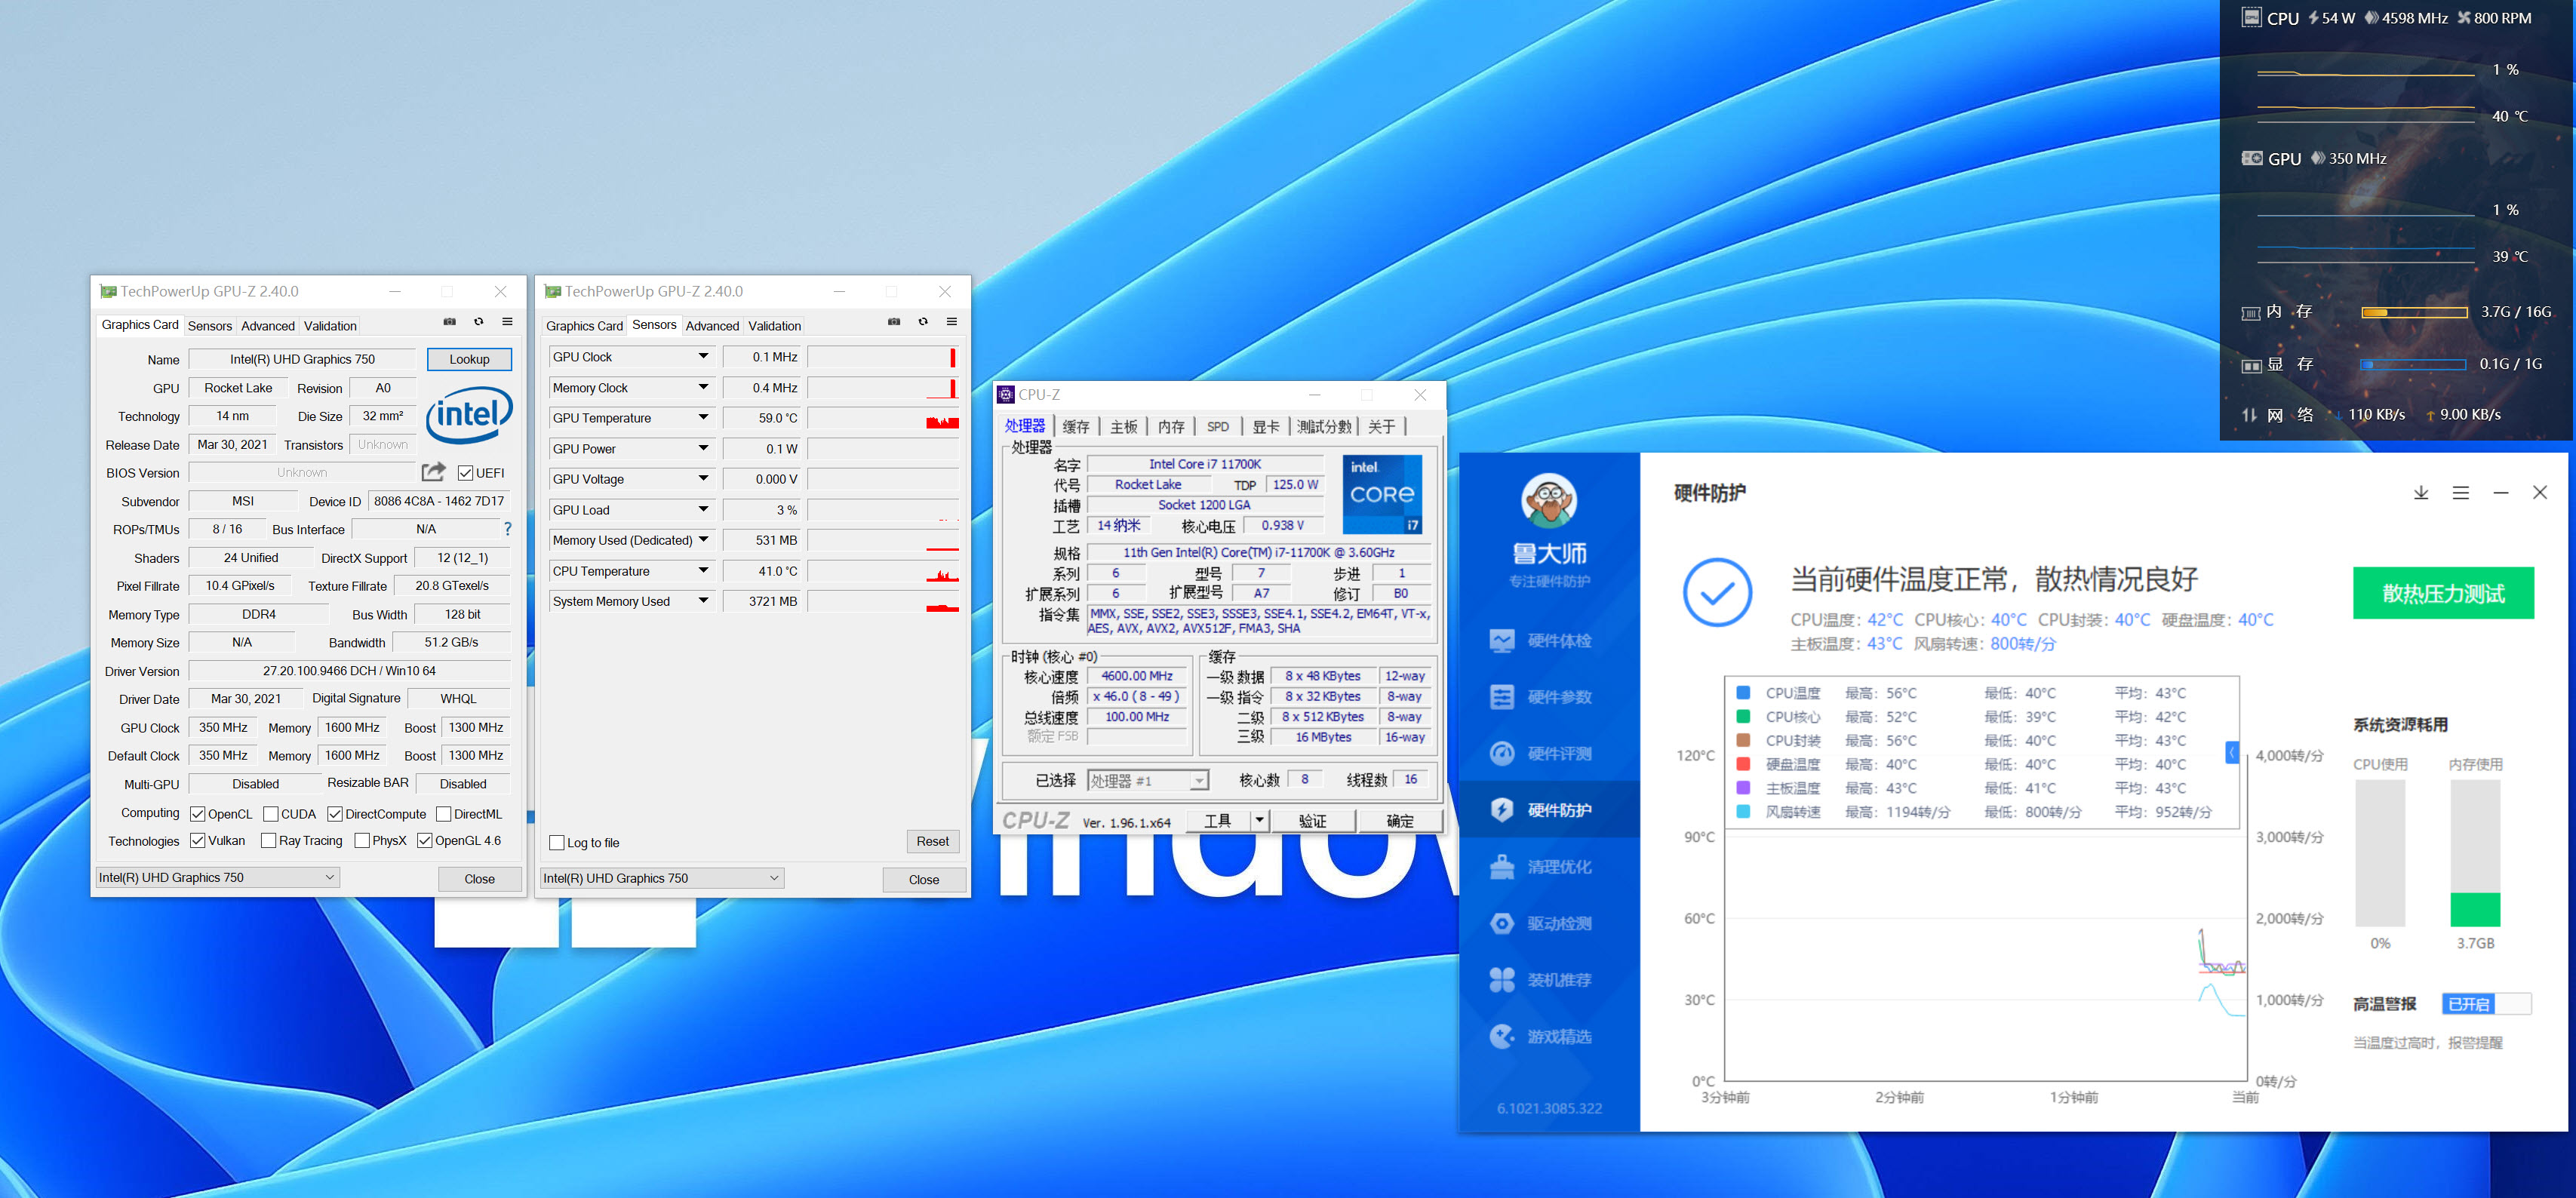Enable the Log to file checkbox
The image size is (2576, 1198).
click(557, 843)
